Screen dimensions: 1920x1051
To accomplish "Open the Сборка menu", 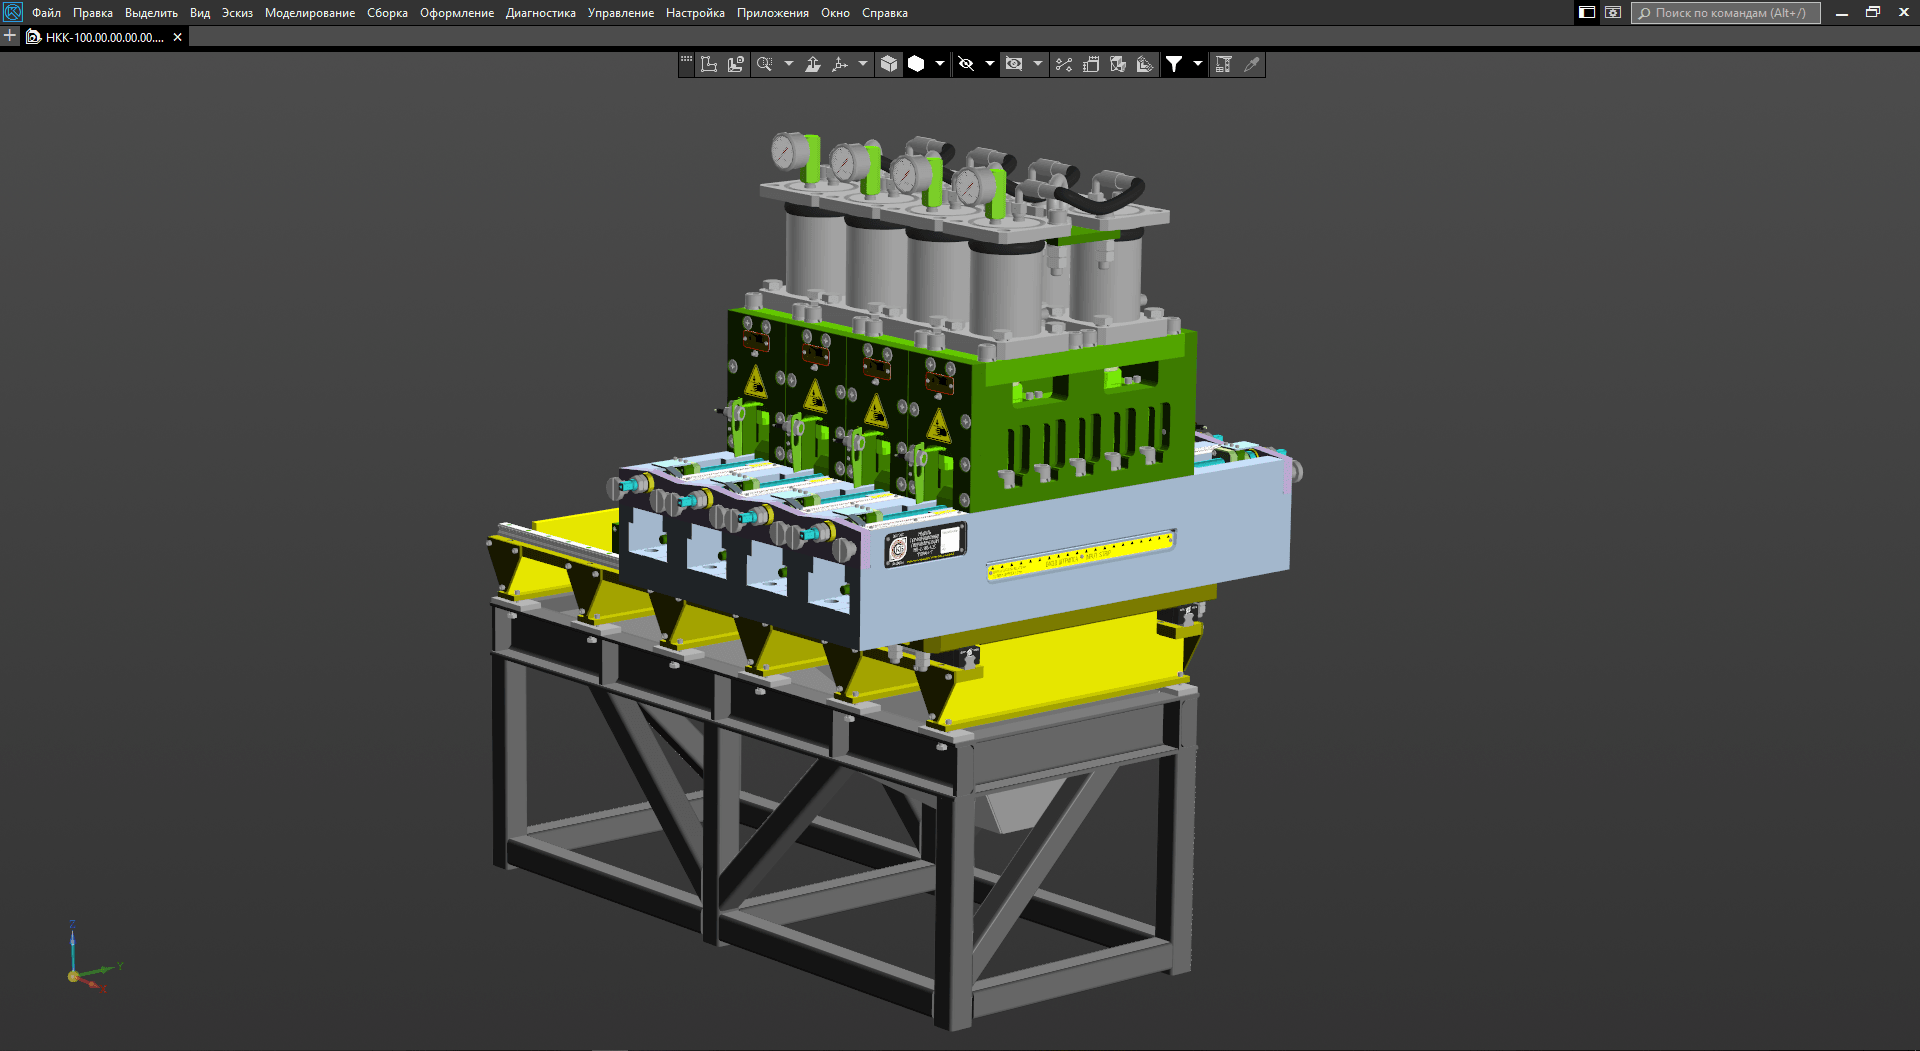I will pyautogui.click(x=387, y=13).
